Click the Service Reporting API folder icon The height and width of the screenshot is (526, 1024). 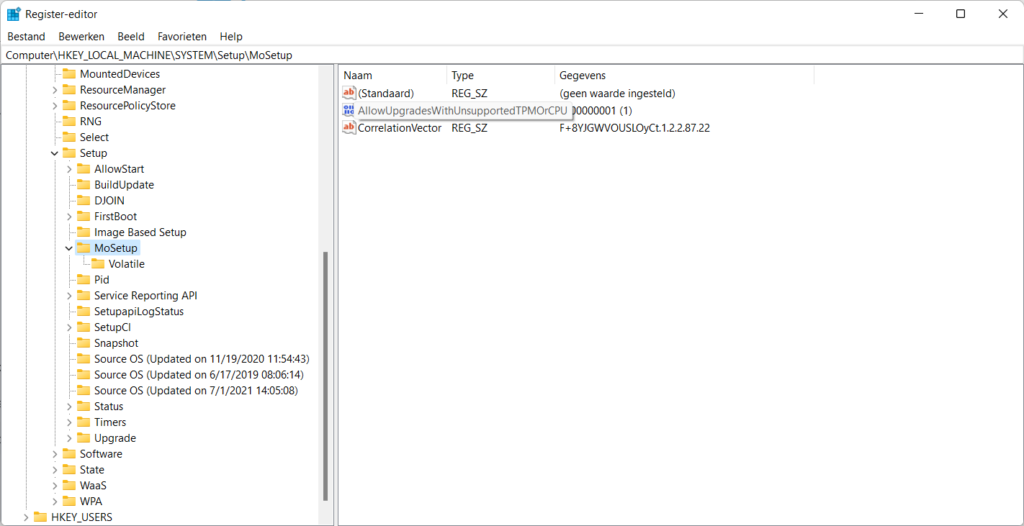[83, 295]
